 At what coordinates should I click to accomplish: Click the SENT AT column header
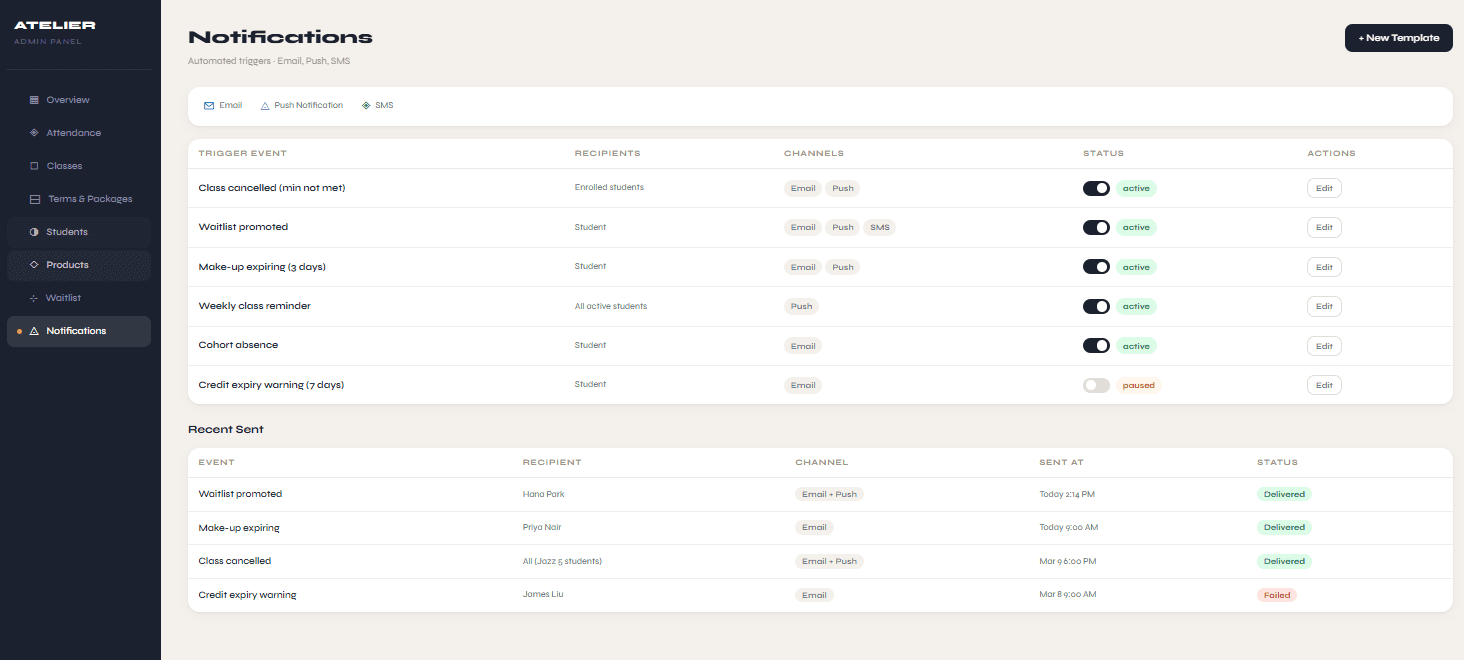click(x=1061, y=463)
